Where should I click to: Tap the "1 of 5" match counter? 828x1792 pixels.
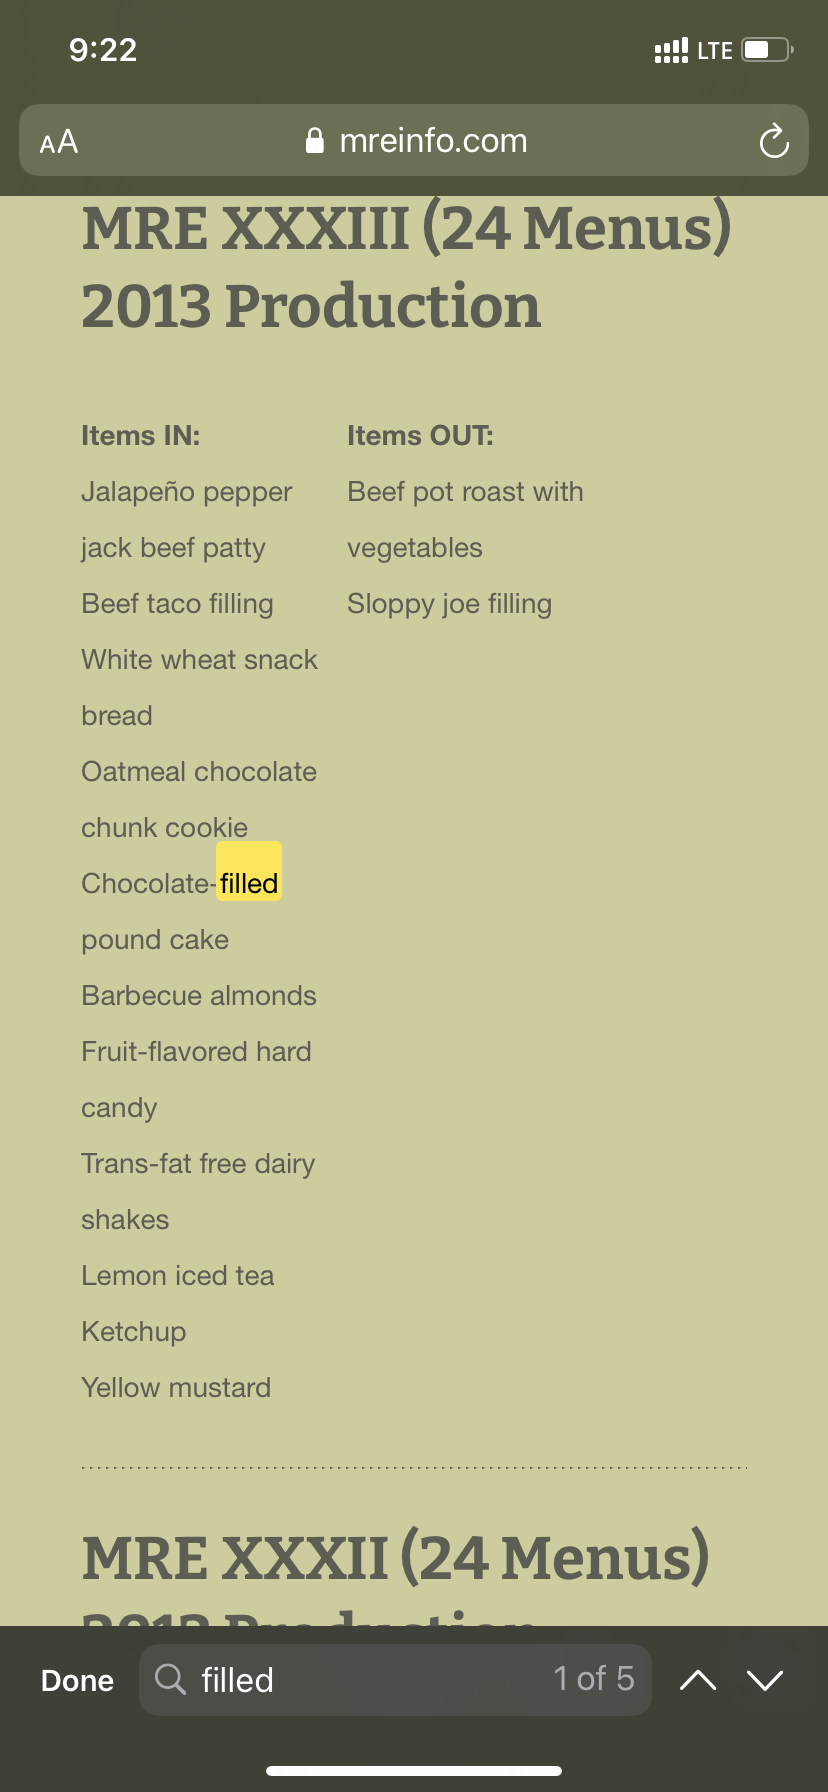tap(594, 1678)
